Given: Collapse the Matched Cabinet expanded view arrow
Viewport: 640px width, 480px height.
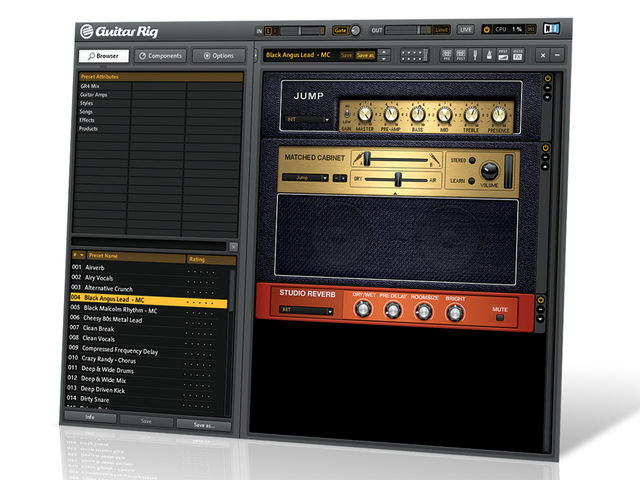Looking at the screenshot, I should [x=545, y=167].
